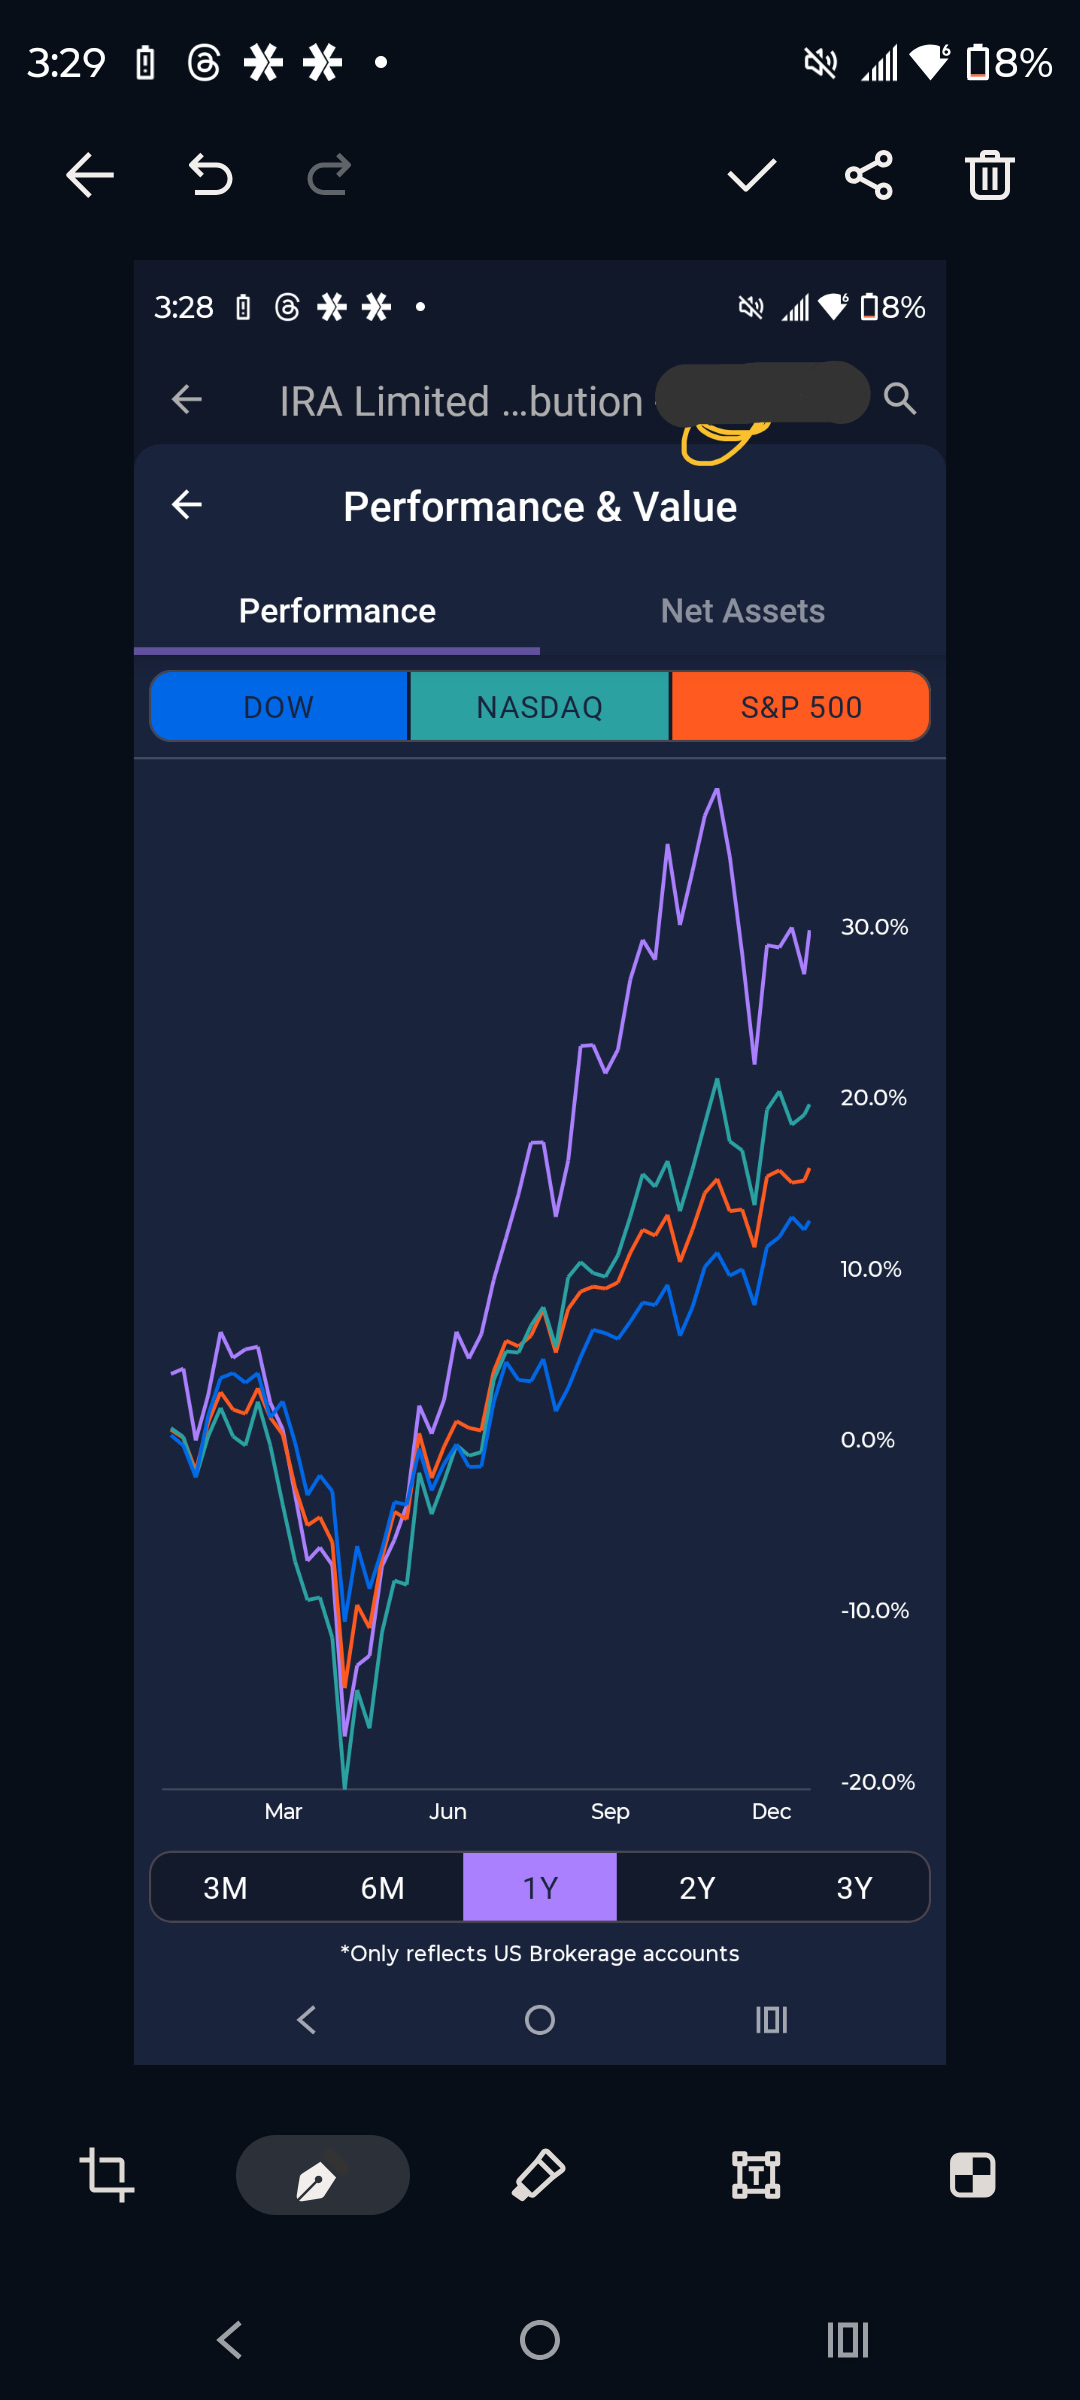Choose the pen drawing tool
The image size is (1080, 2400).
[x=322, y=2175]
